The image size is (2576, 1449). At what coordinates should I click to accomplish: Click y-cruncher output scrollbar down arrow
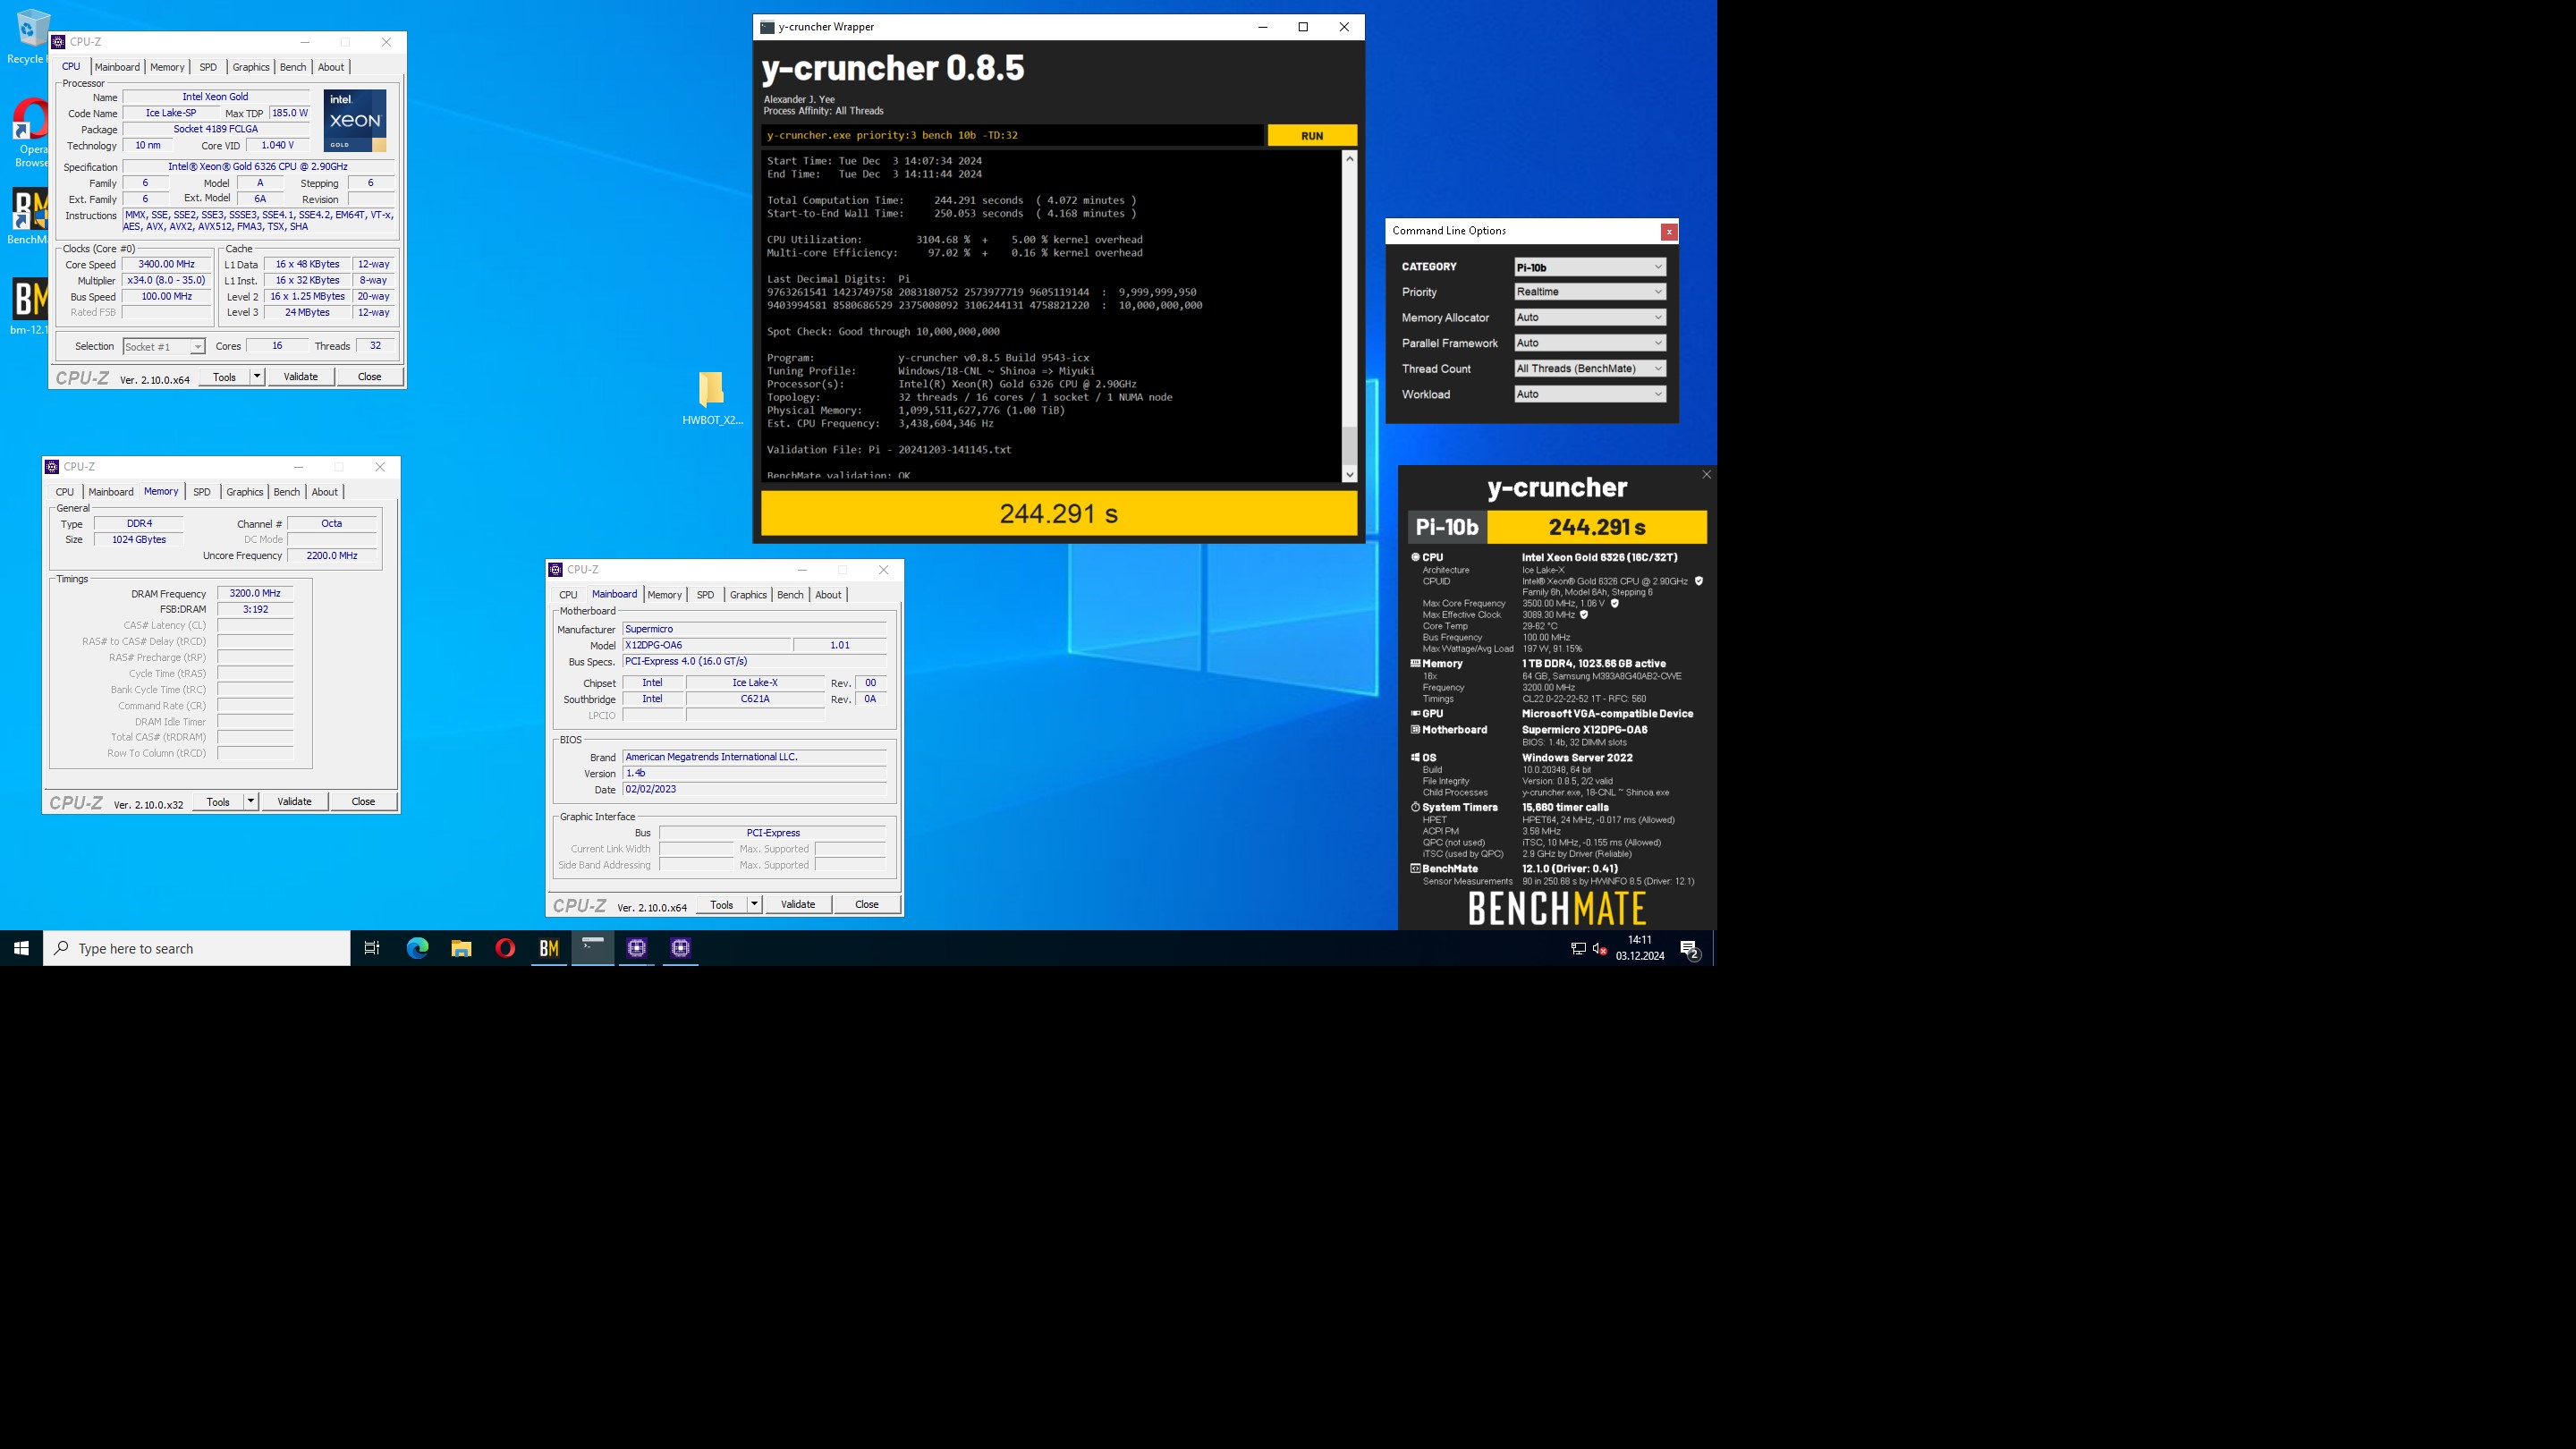coord(1349,475)
